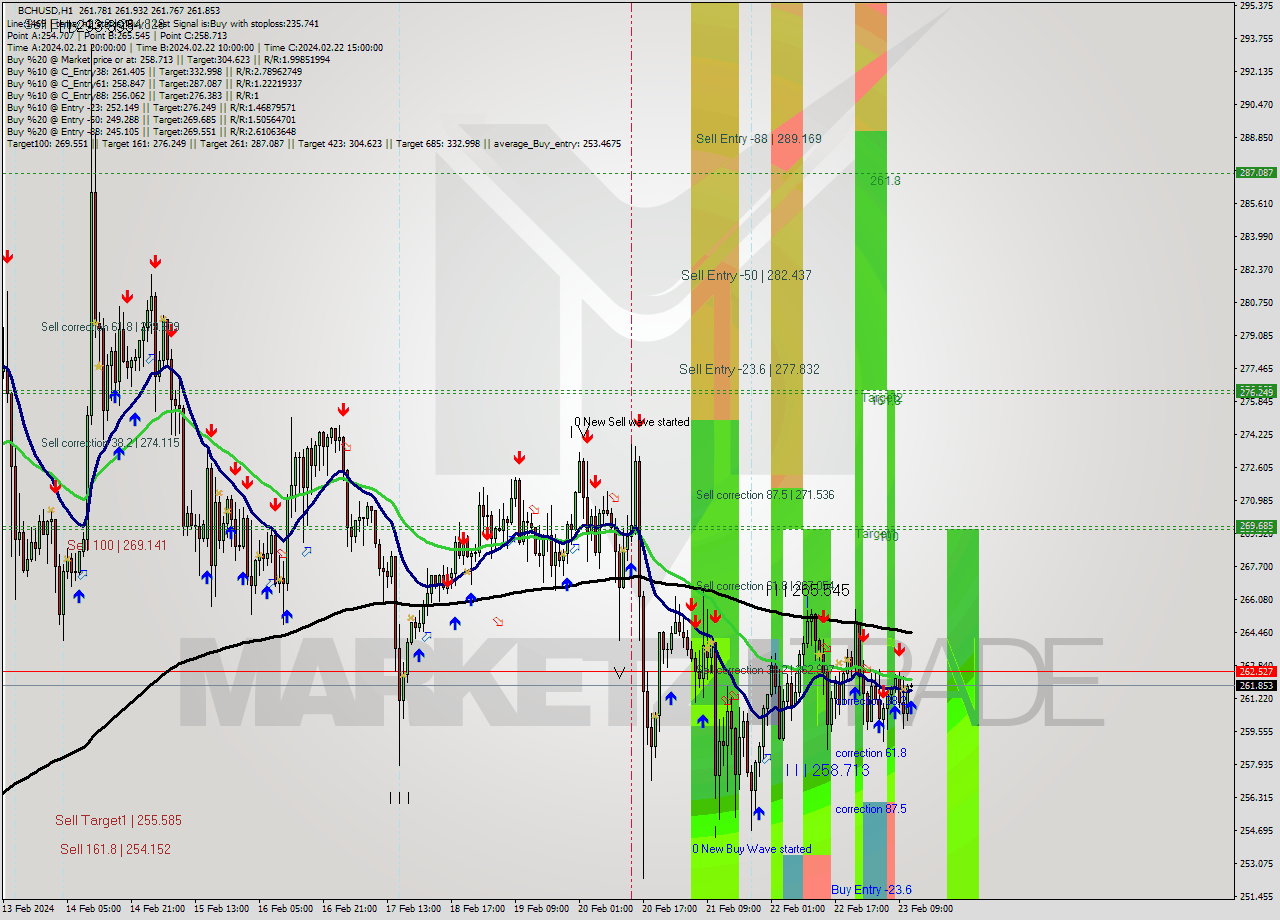Click the '0 New Sell wave started' label

click(632, 422)
